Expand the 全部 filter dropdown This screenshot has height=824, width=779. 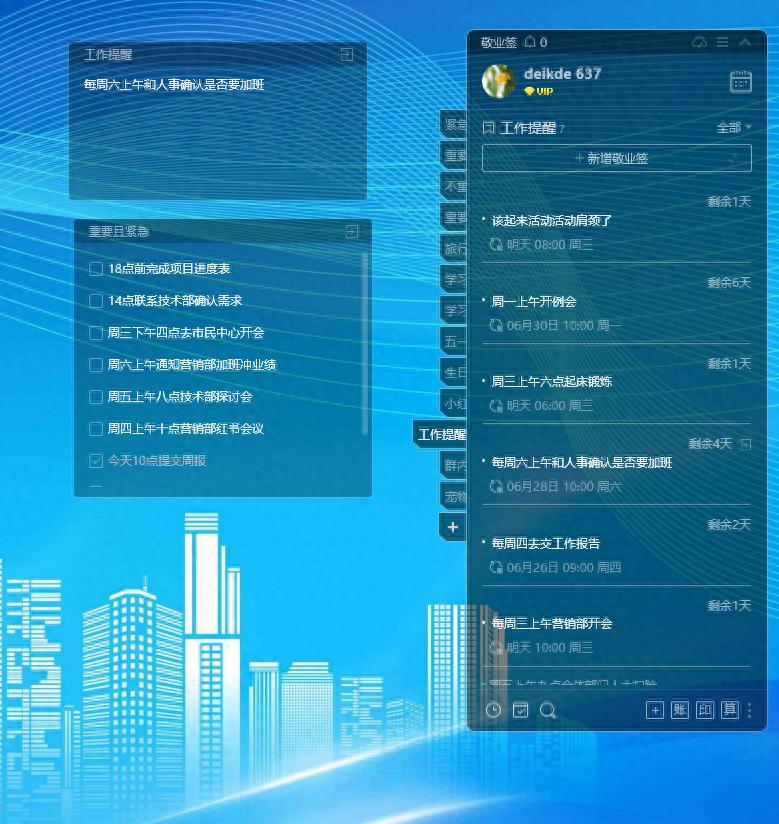point(734,128)
